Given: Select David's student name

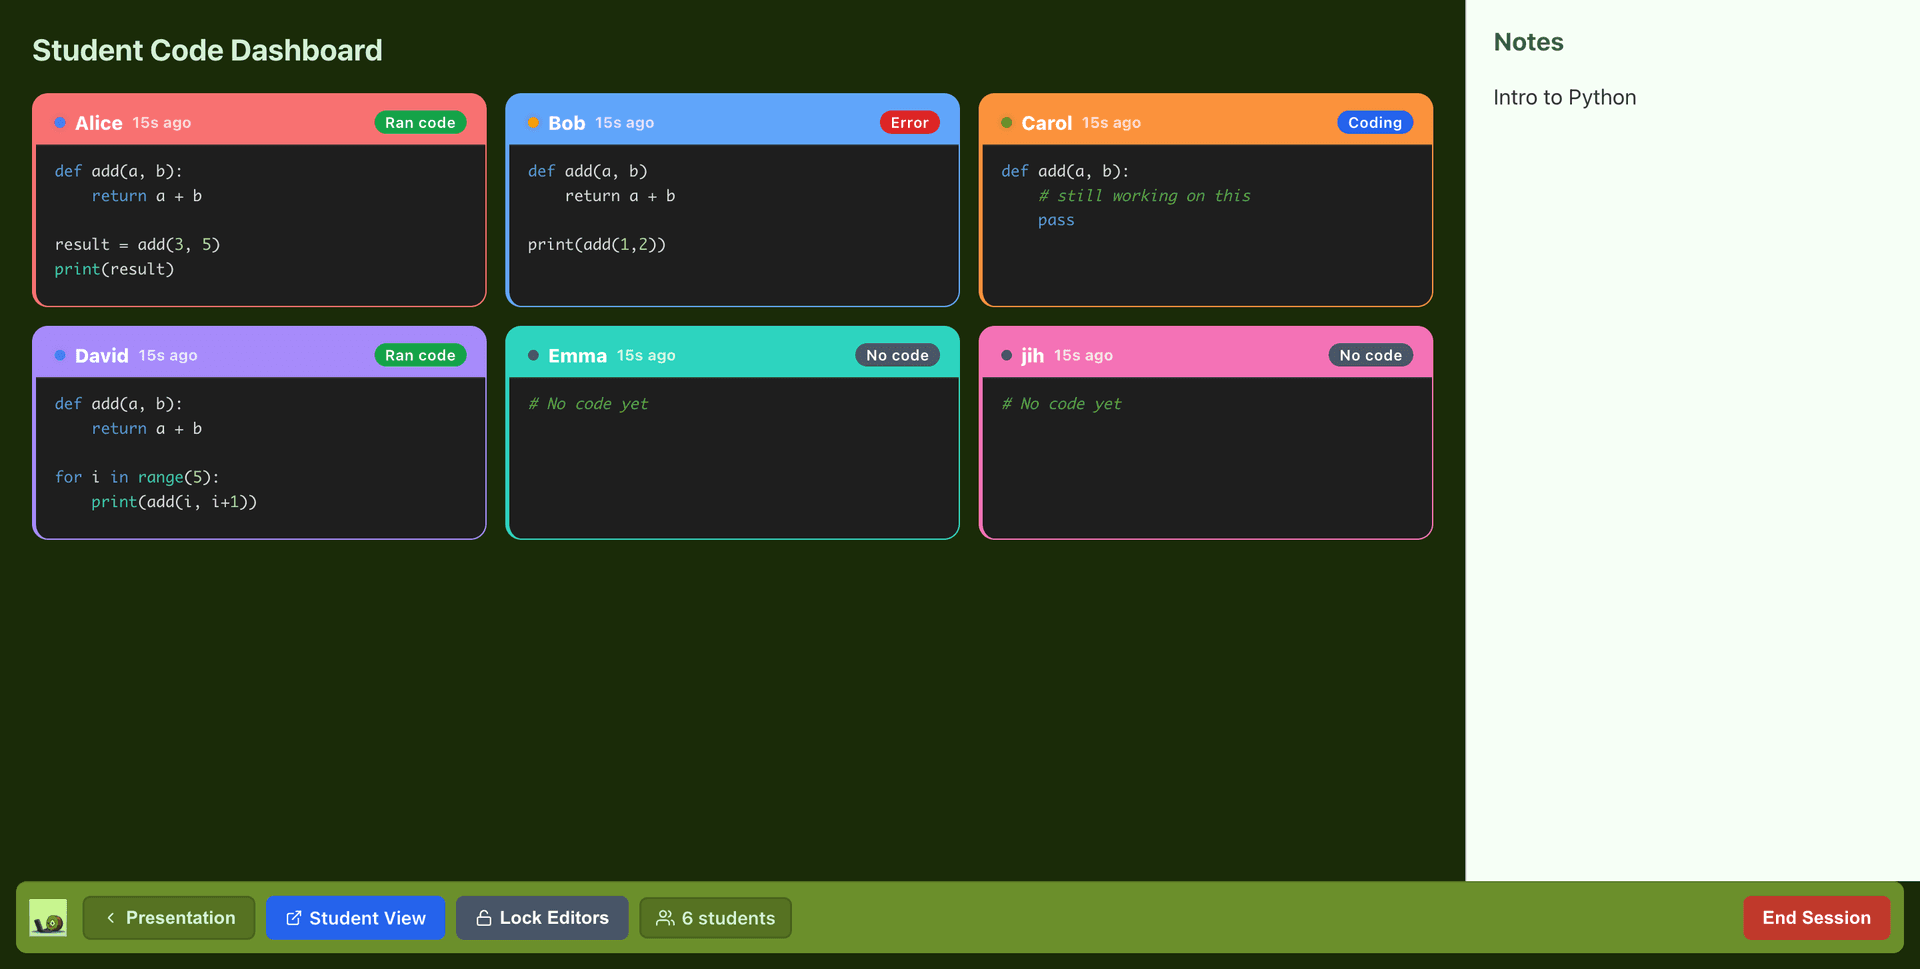Looking at the screenshot, I should (x=101, y=355).
